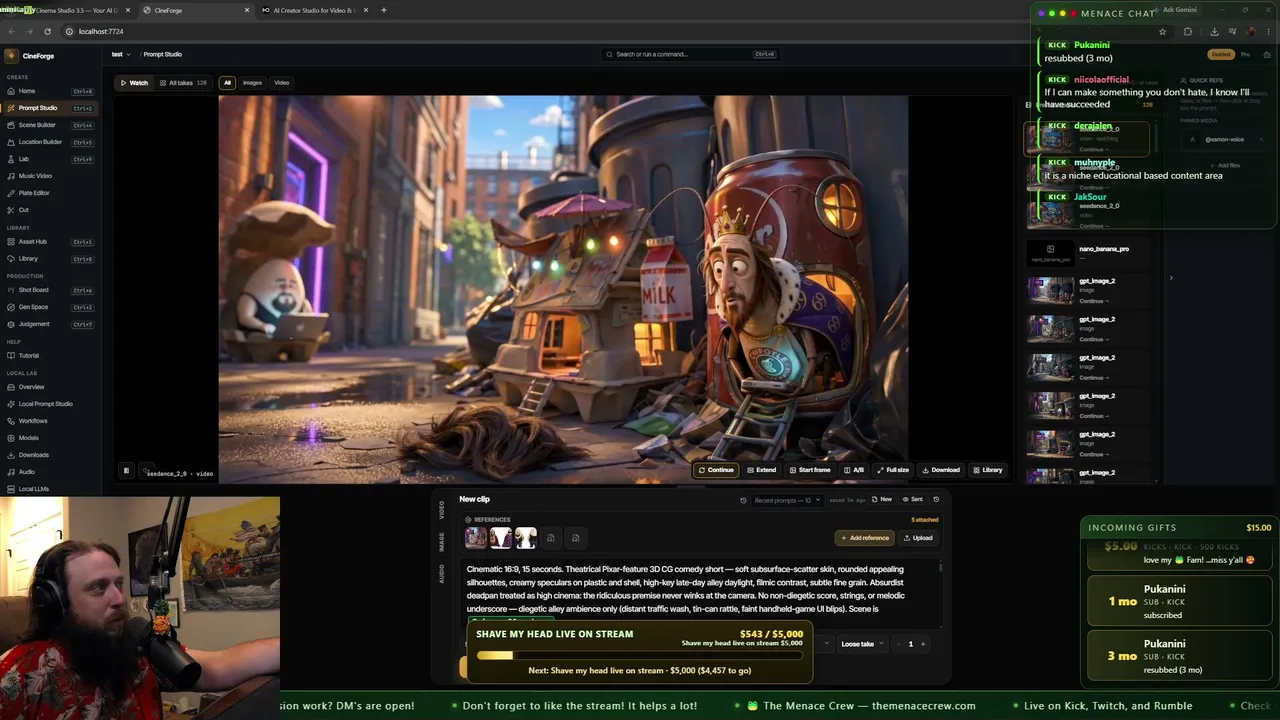Click the Sent button
This screenshot has width=1280, height=720.
(913, 500)
